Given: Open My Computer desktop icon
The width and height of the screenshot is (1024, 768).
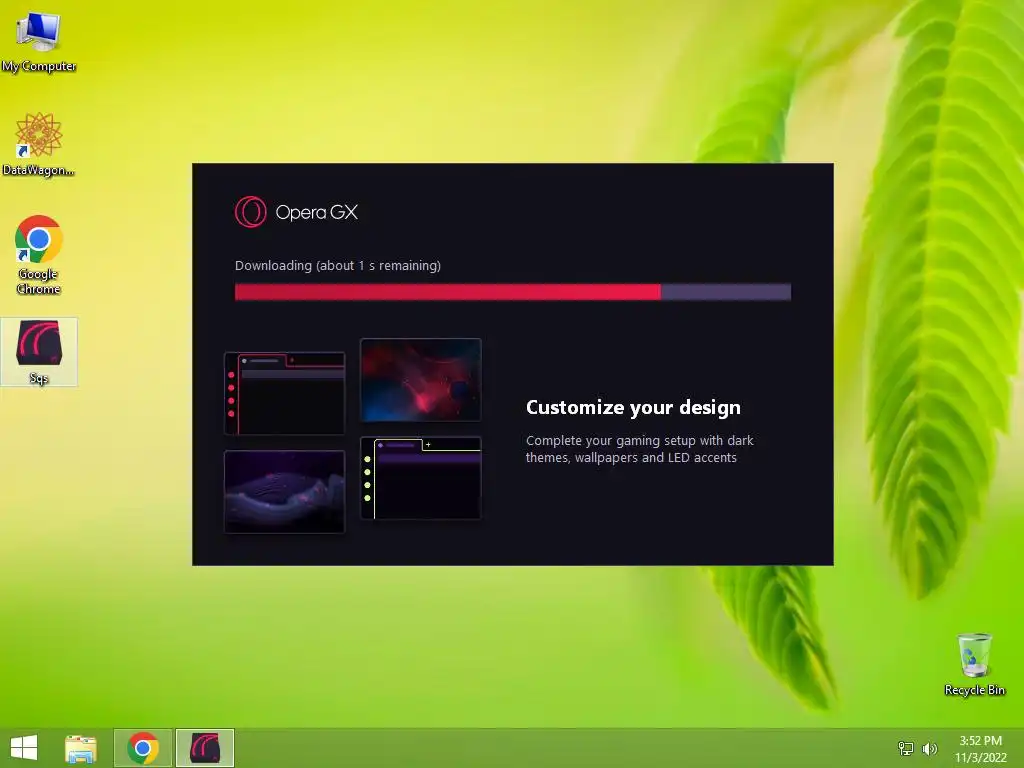Looking at the screenshot, I should 39,42.
